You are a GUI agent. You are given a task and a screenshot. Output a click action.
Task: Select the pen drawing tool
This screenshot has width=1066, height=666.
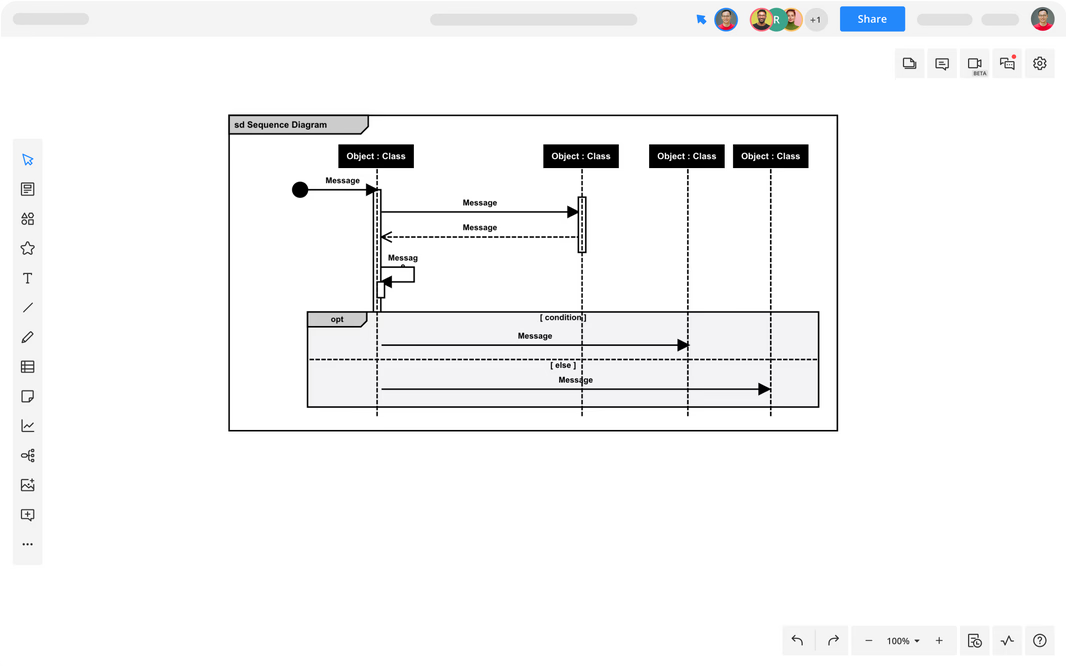27,337
